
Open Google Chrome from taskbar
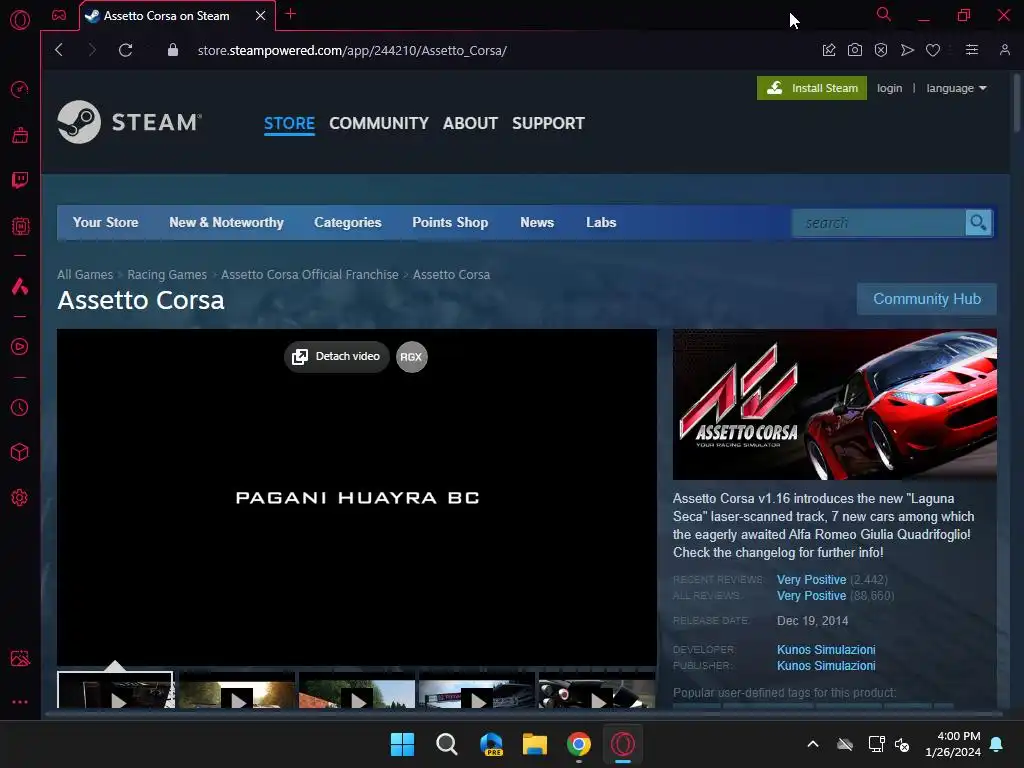click(x=579, y=744)
